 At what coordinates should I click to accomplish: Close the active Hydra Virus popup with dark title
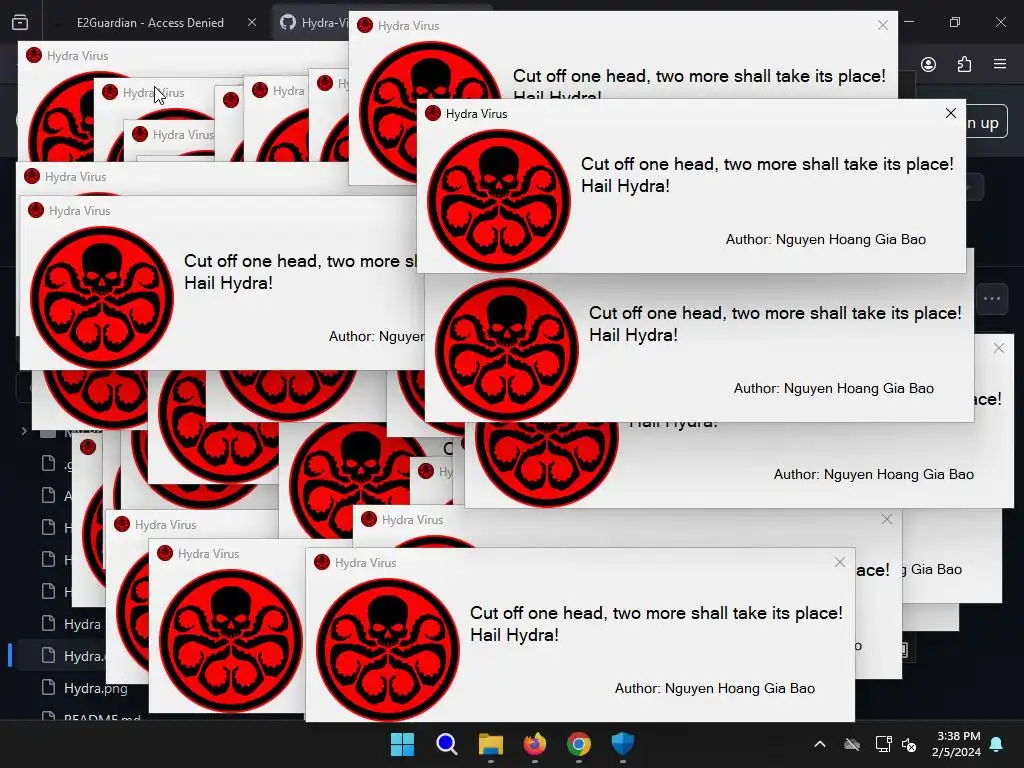tap(951, 114)
